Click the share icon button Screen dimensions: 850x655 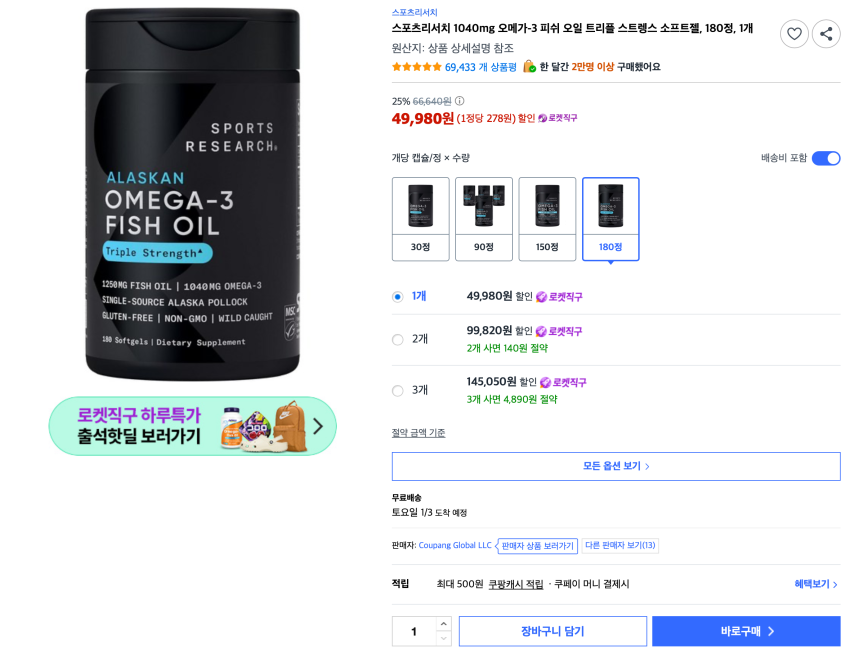pyautogui.click(x=826, y=34)
